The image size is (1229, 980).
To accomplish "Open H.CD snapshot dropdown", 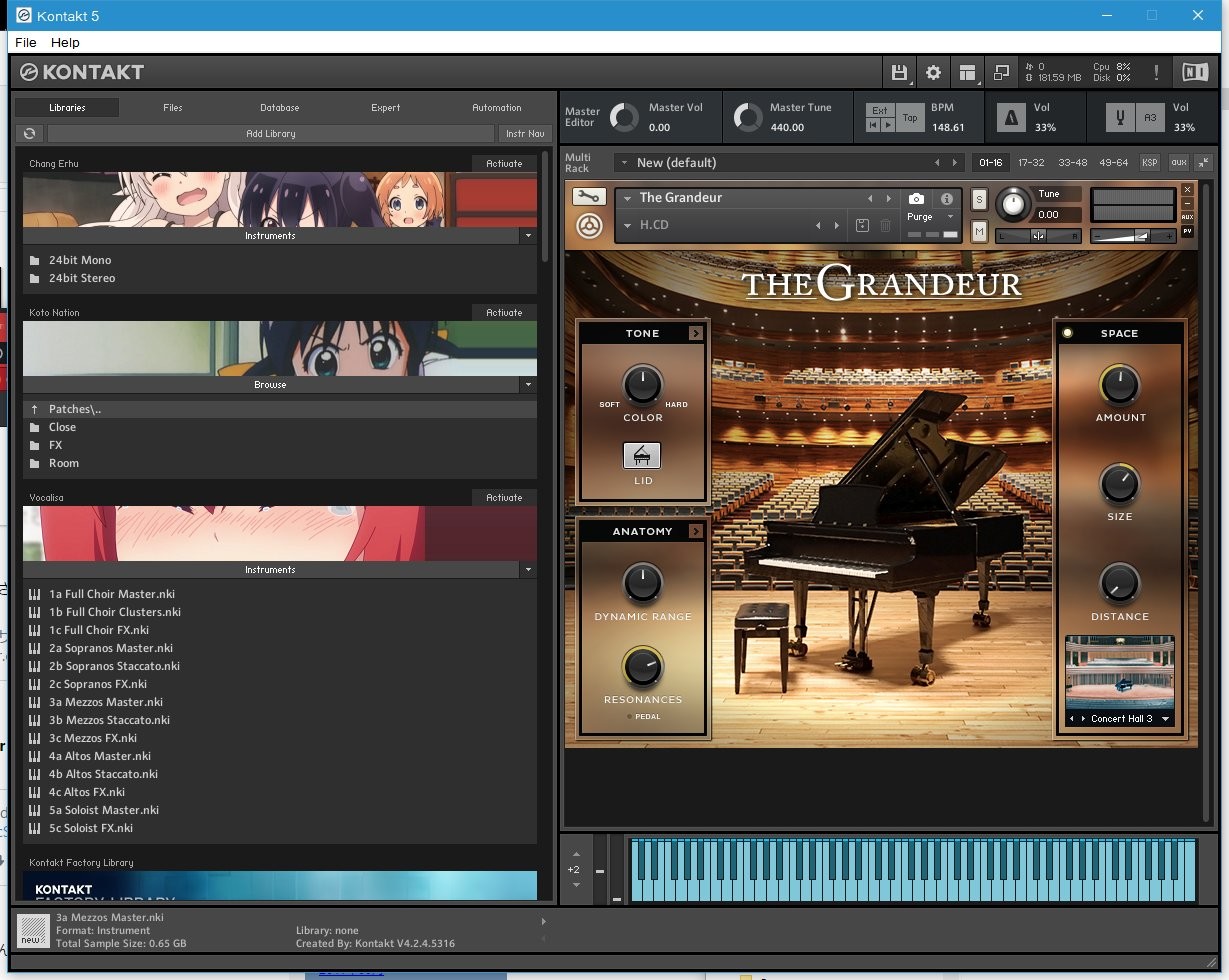I will pos(628,226).
